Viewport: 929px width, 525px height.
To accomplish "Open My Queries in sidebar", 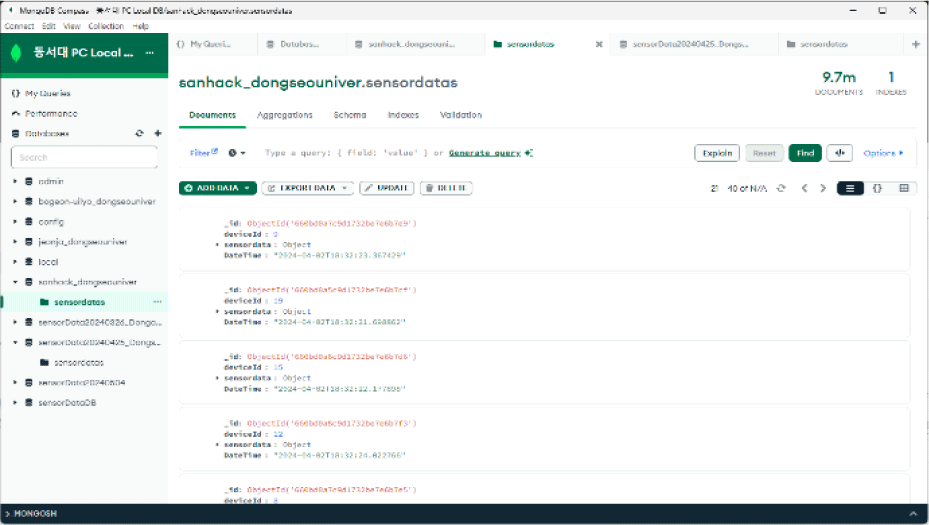I will (x=47, y=94).
